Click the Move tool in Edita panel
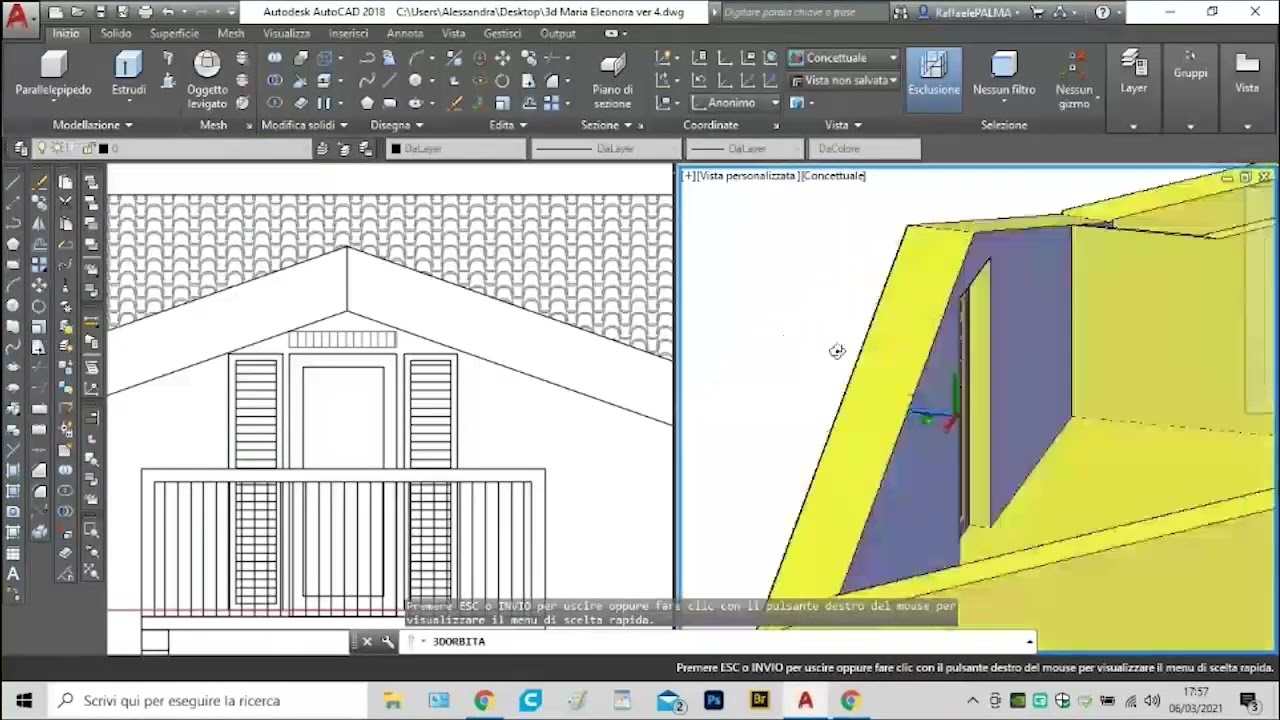Image resolution: width=1280 pixels, height=720 pixels. pyautogui.click(x=502, y=58)
